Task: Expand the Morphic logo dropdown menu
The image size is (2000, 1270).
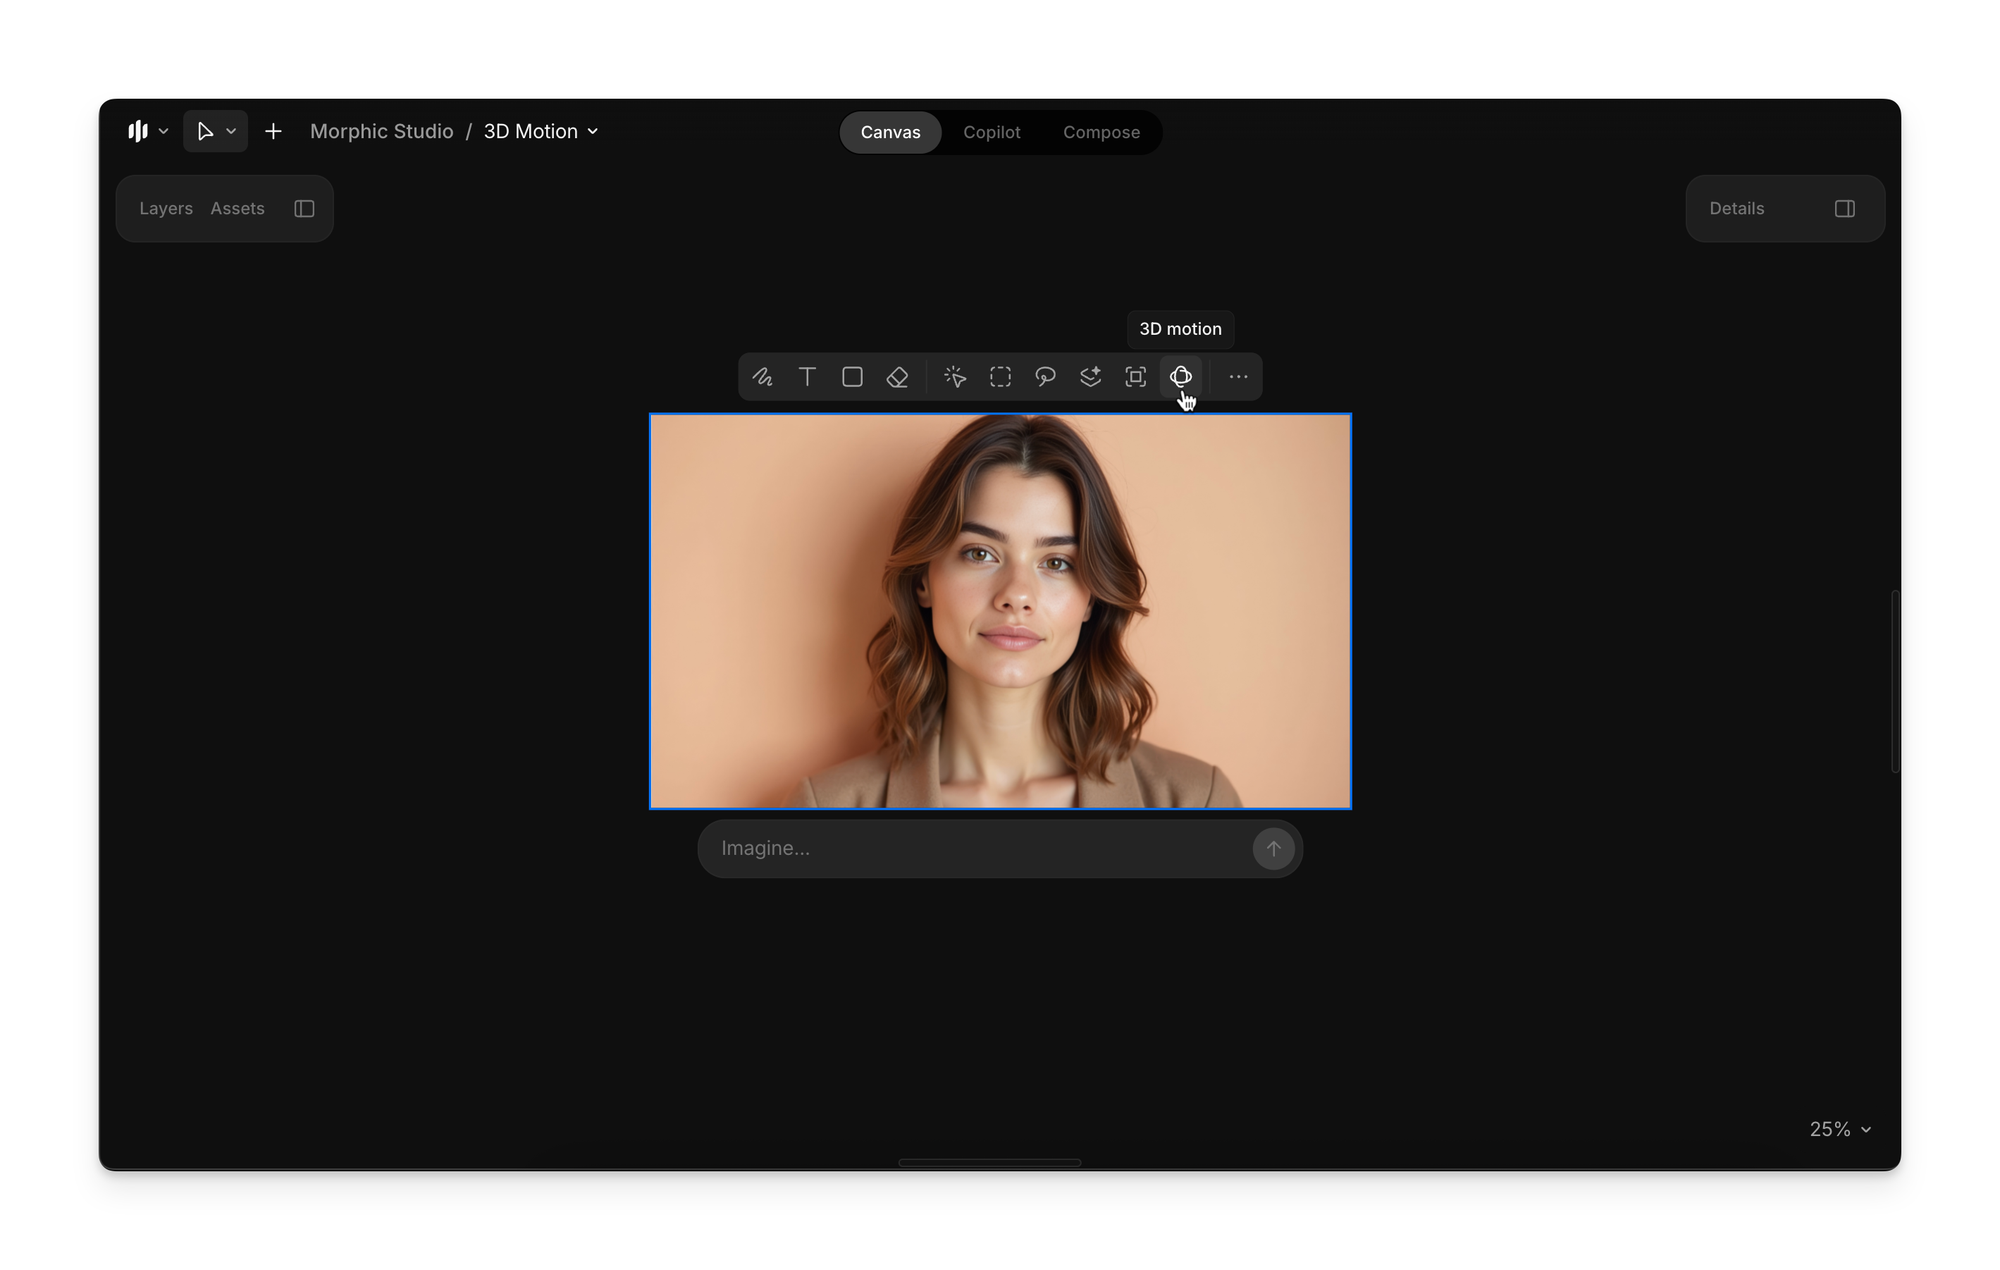Action: (148, 132)
